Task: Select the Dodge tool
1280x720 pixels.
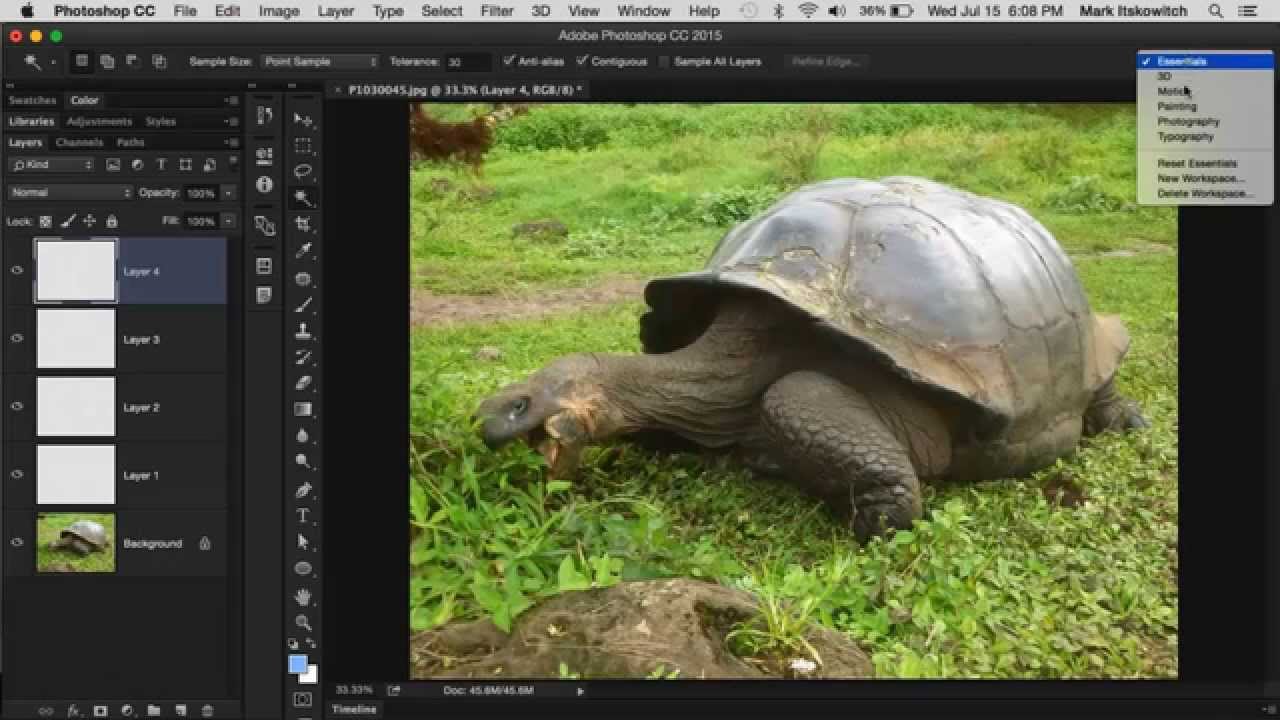Action: (303, 462)
